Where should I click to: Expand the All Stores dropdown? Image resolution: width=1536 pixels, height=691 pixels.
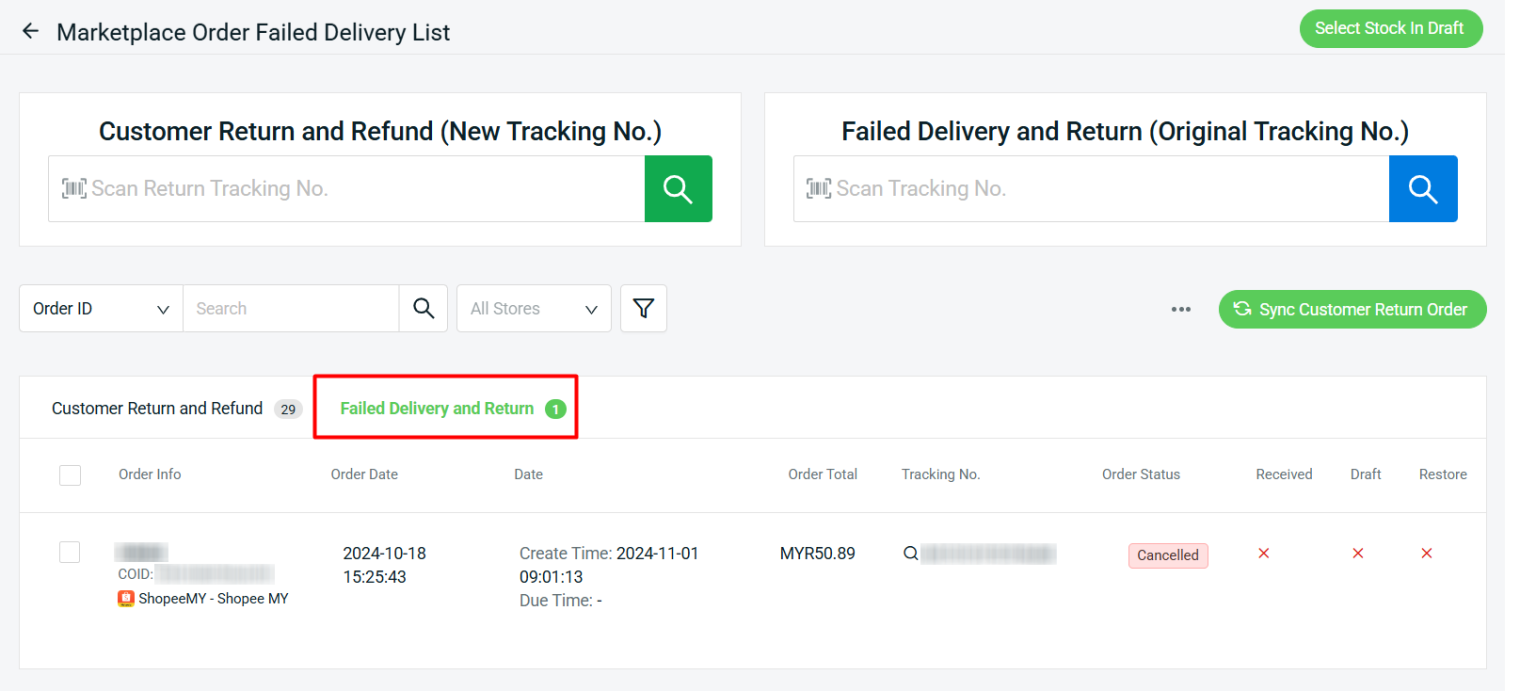tap(533, 308)
